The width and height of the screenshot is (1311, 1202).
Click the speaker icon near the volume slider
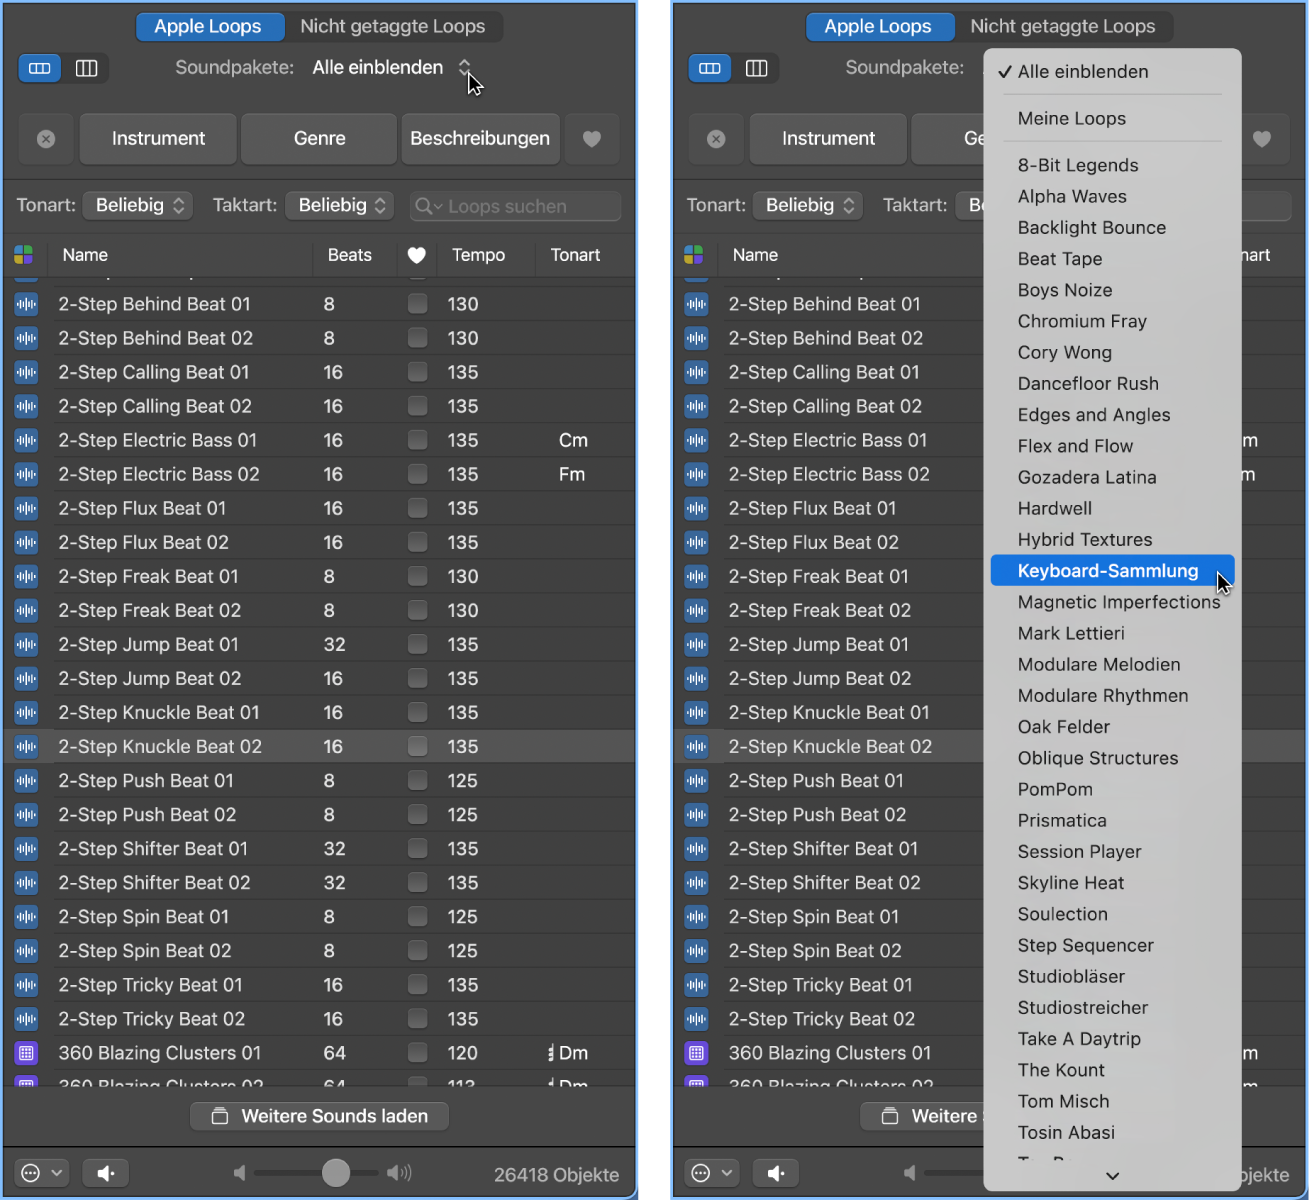coord(105,1172)
